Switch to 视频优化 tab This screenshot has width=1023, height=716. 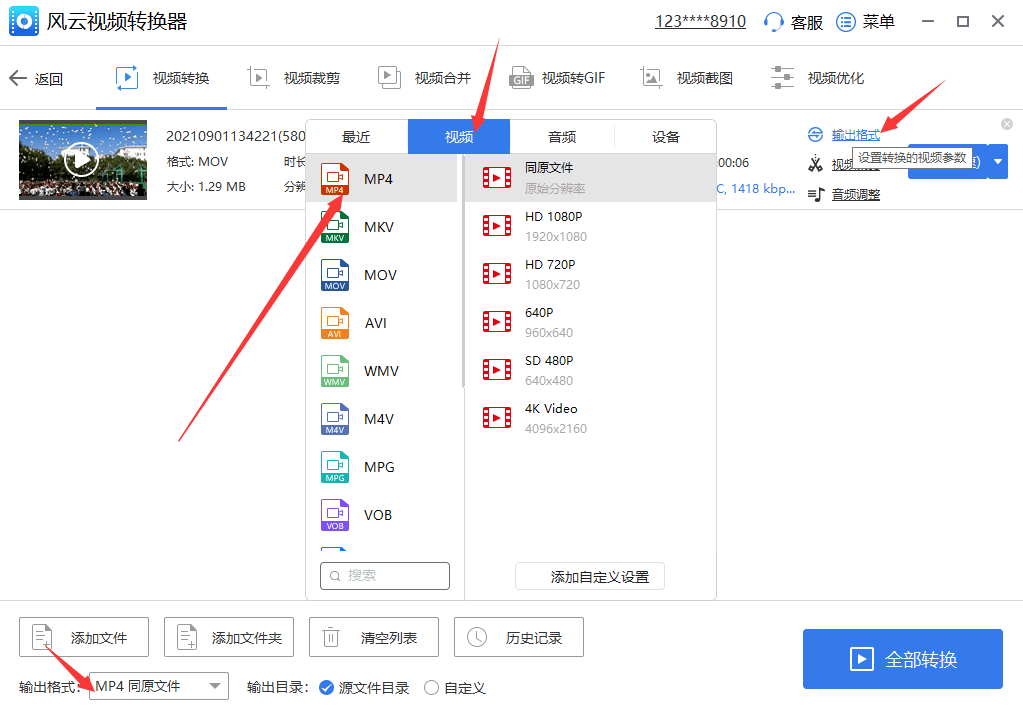tap(817, 78)
